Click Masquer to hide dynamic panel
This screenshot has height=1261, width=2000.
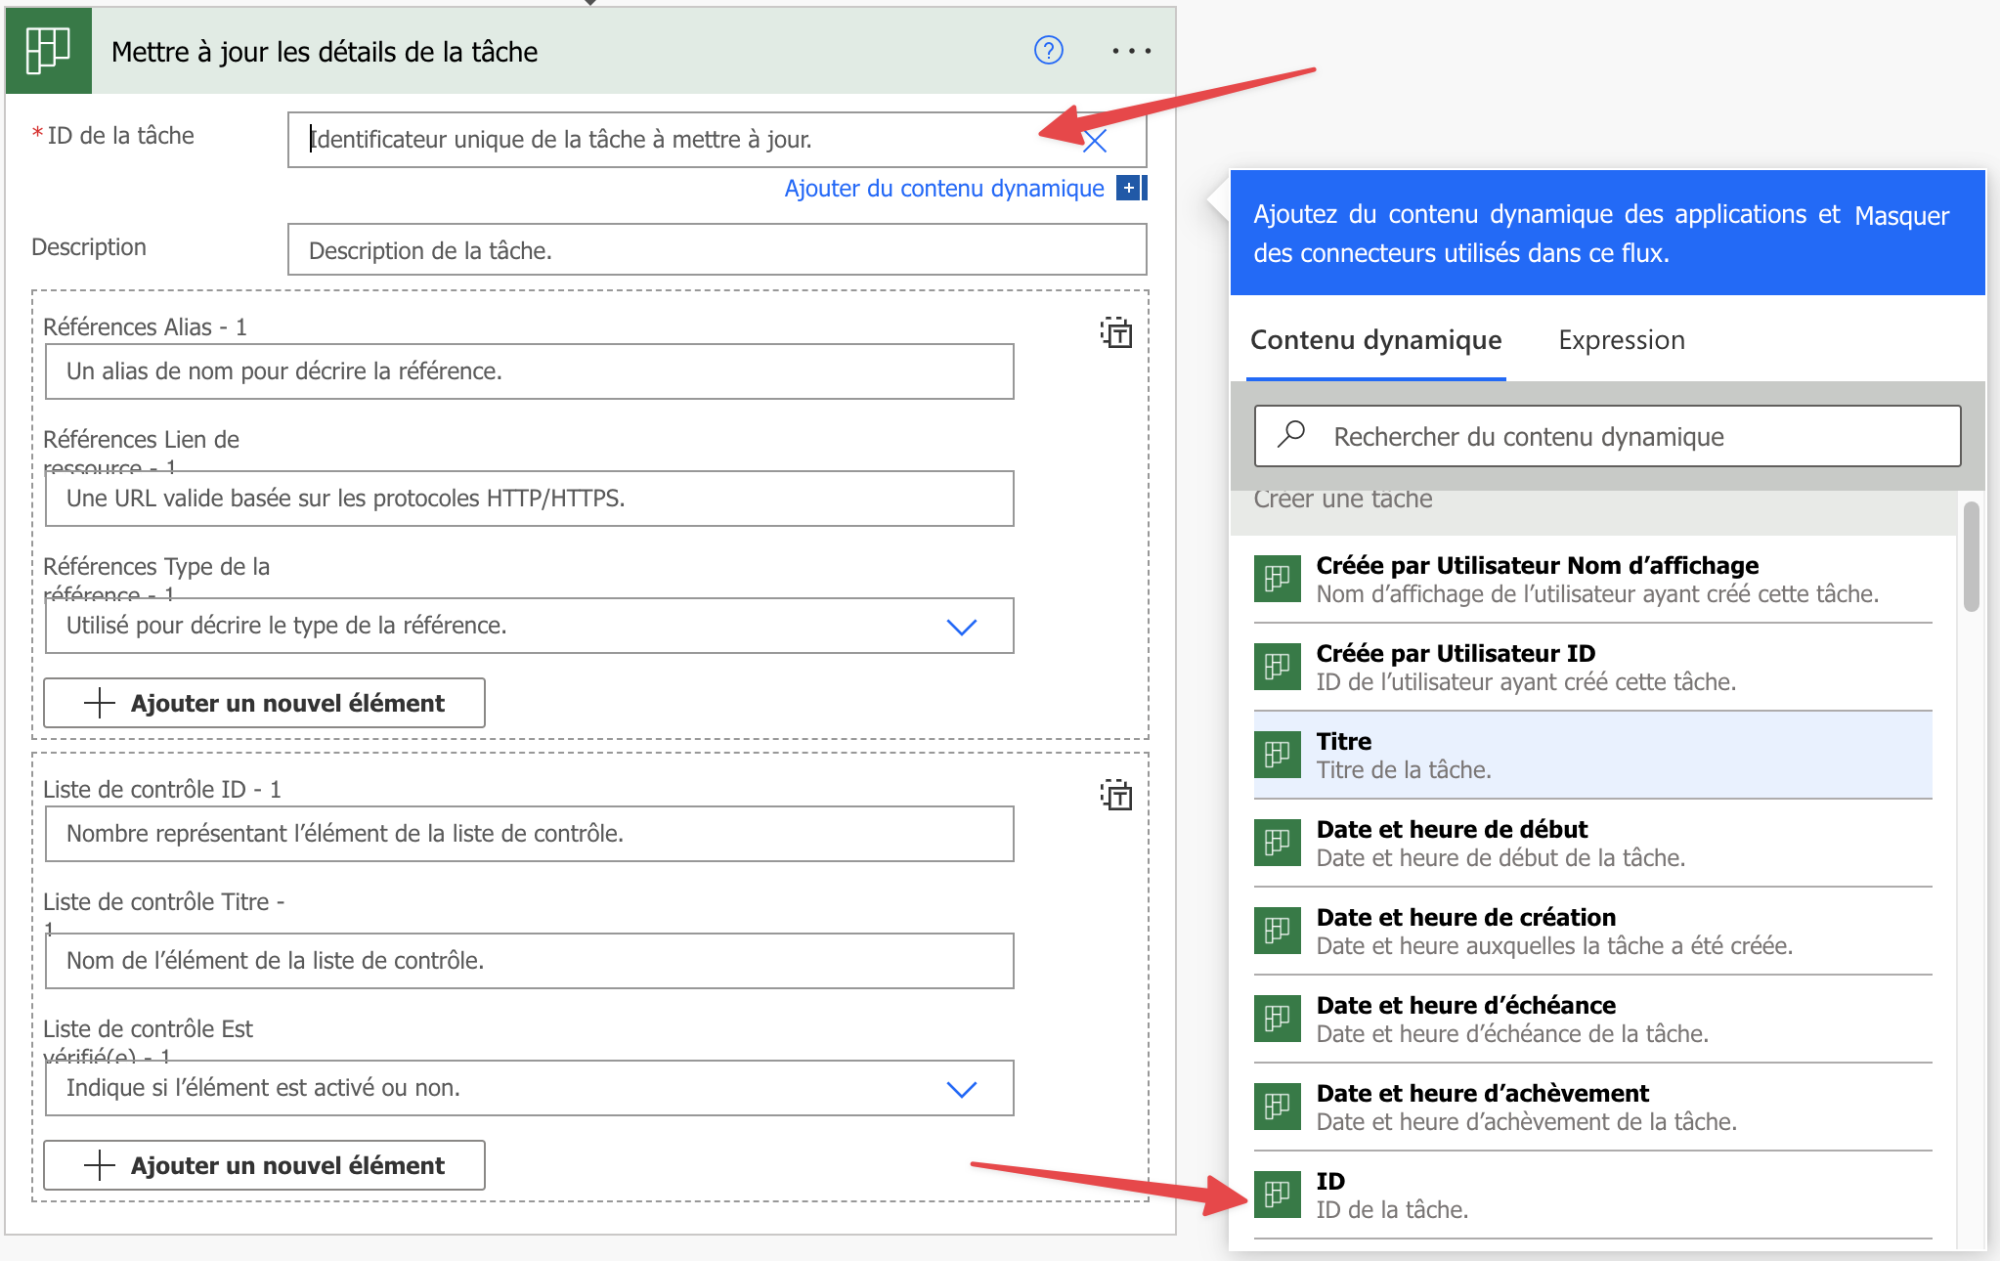click(x=1901, y=216)
